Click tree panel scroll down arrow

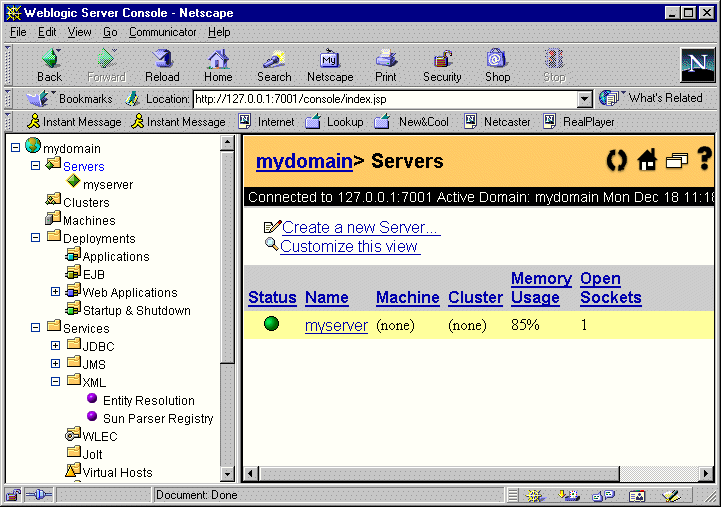(227, 473)
